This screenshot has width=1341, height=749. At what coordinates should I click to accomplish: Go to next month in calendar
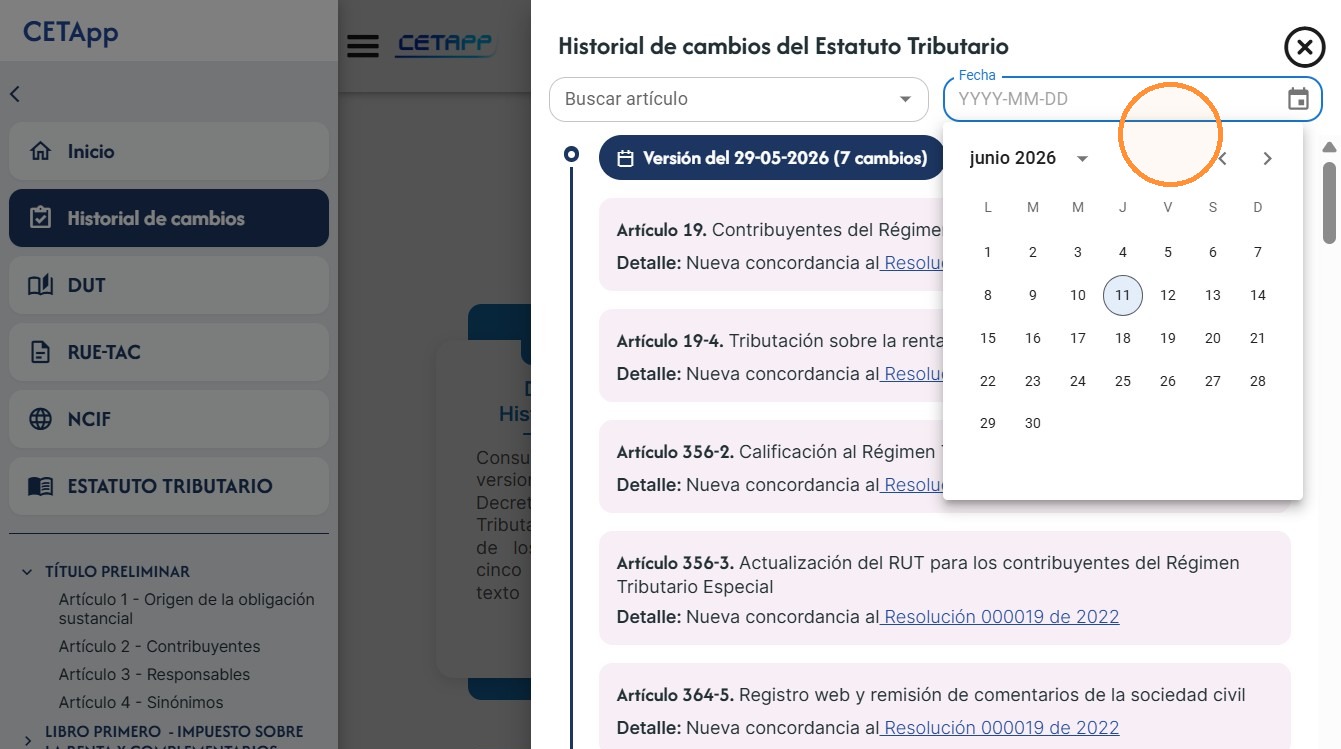pyautogui.click(x=1267, y=158)
